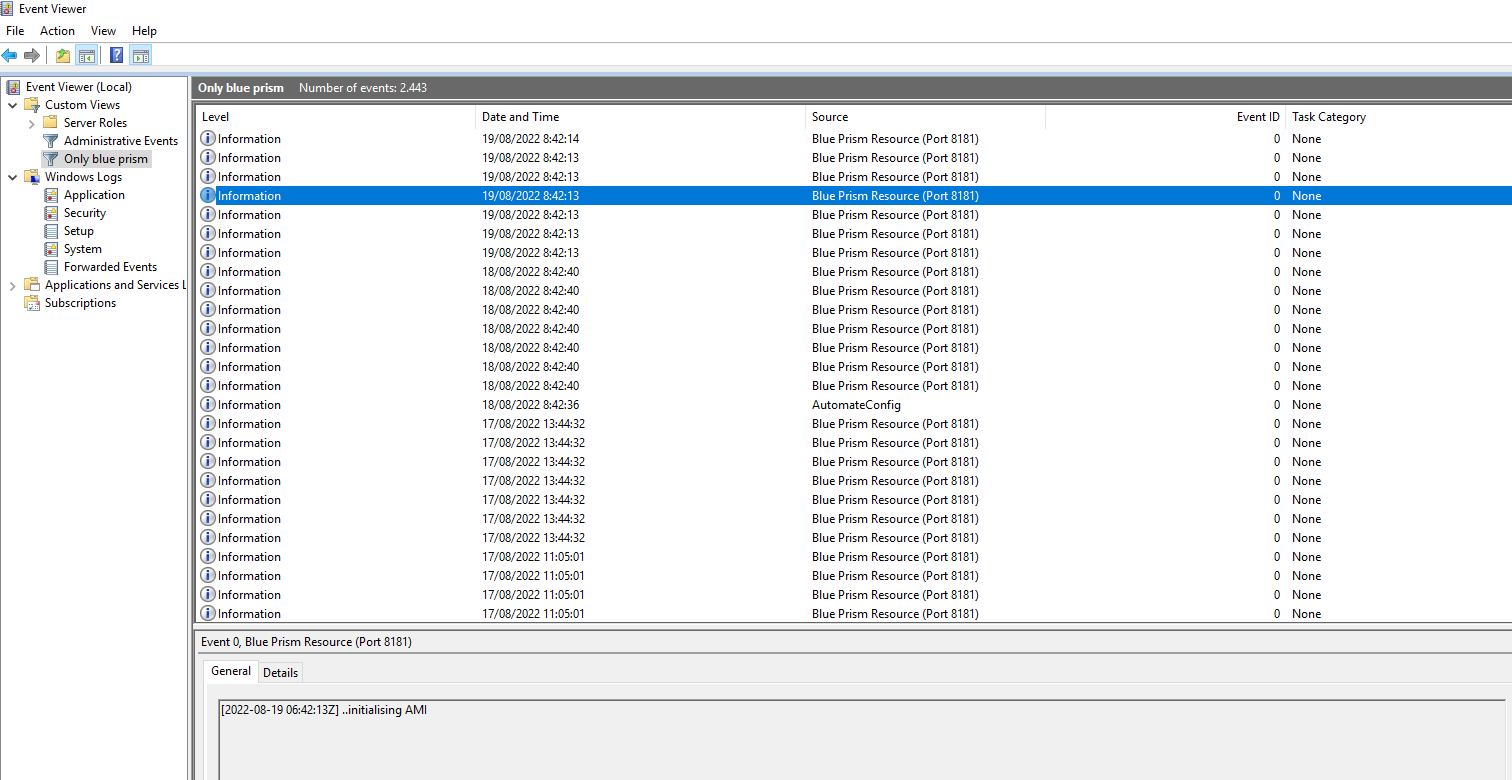Click the Application log icon
The height and width of the screenshot is (780, 1512).
coord(51,195)
